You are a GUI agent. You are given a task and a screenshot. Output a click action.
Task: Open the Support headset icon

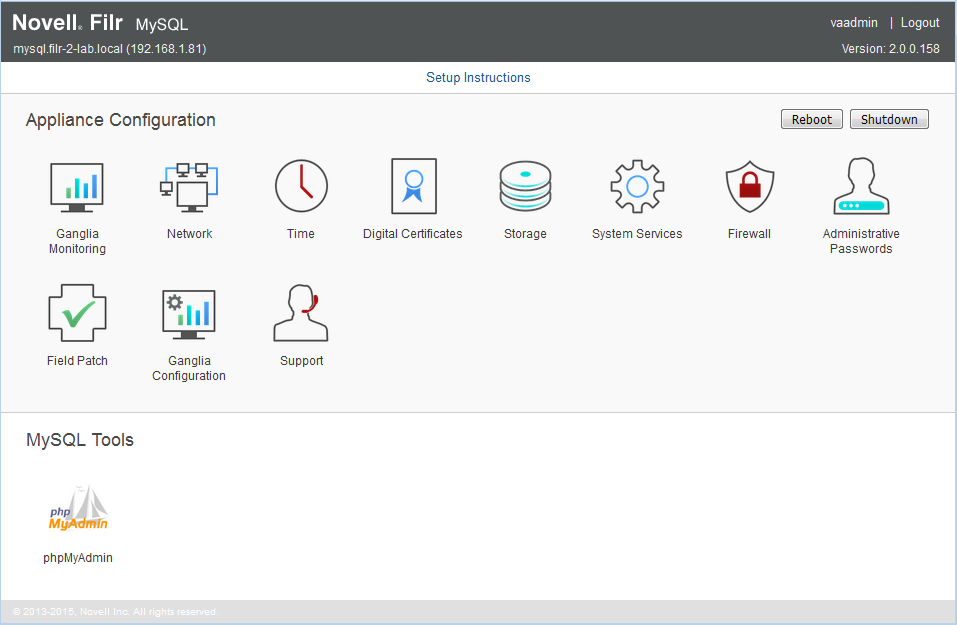click(x=301, y=312)
